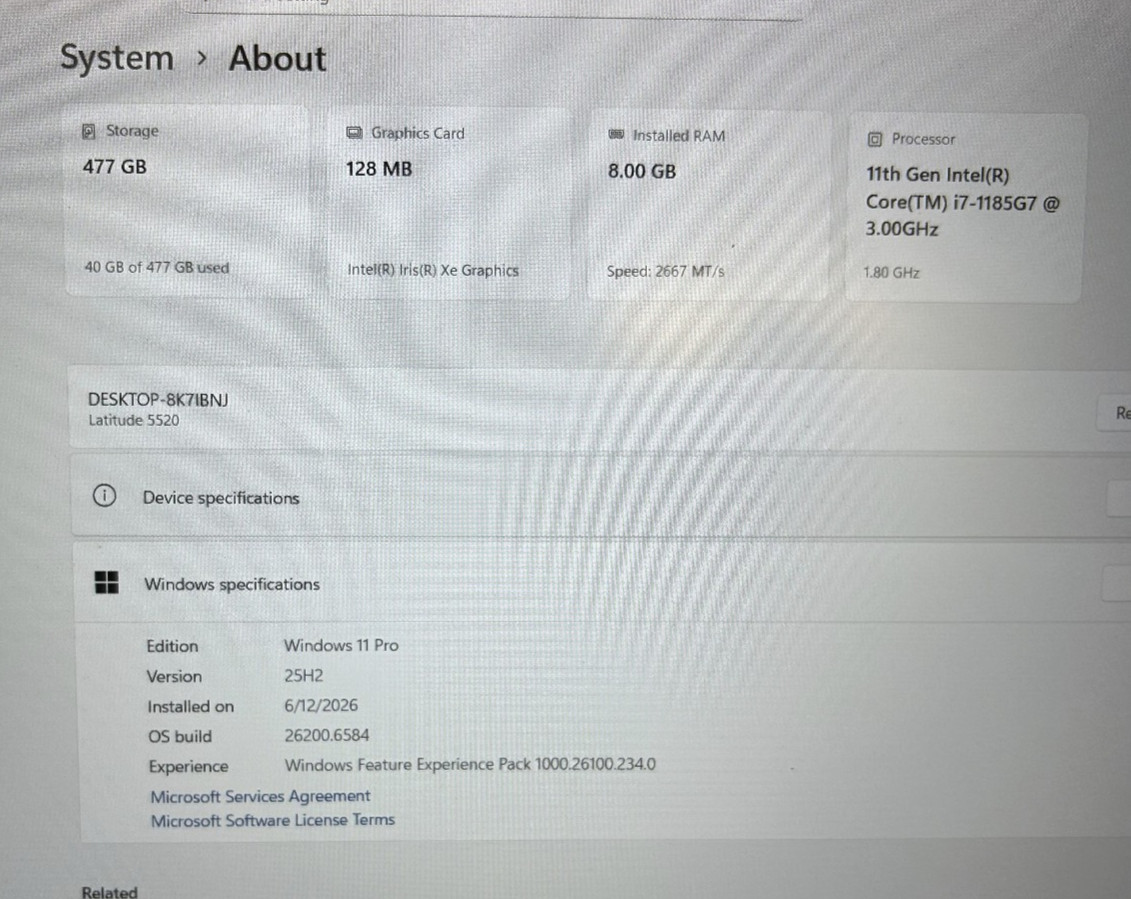
Task: Open the Graphics Card 128 MB card
Action: (x=450, y=203)
